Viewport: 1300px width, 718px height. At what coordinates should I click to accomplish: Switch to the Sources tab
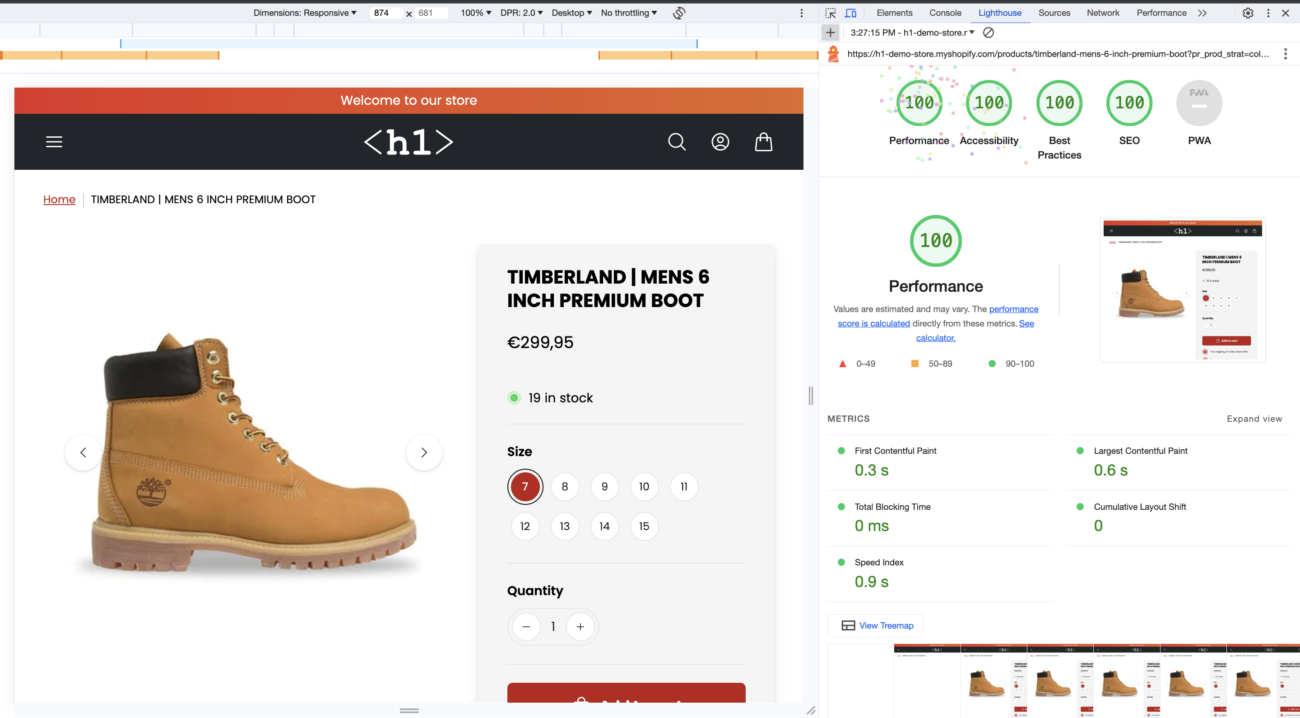click(1054, 13)
